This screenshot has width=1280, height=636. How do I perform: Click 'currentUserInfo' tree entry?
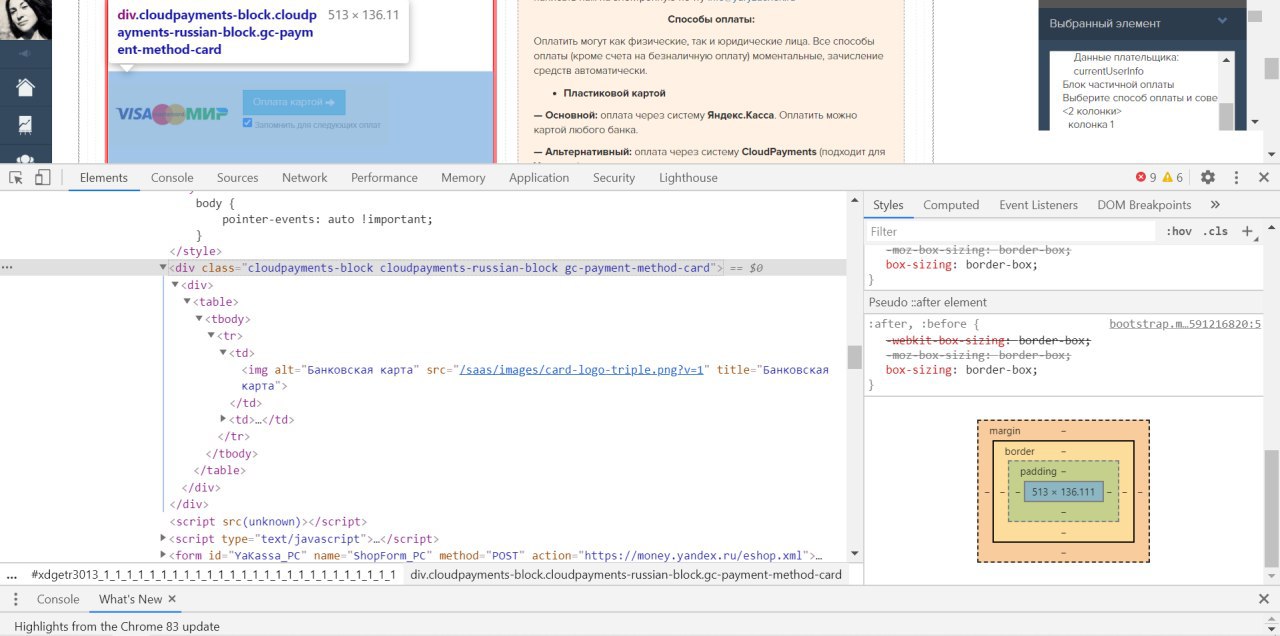click(x=1108, y=71)
